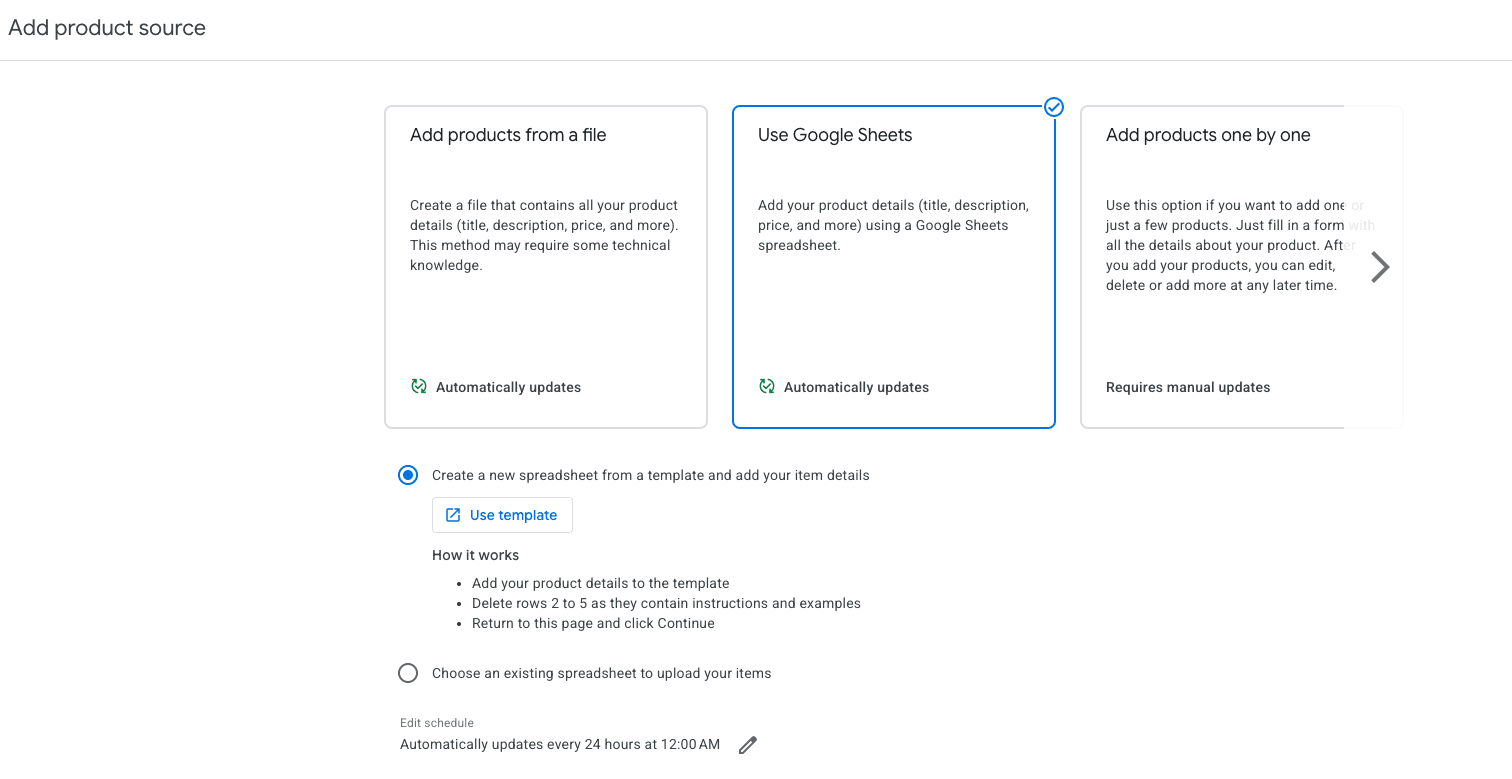
Task: Select the Create a new spreadsheet radio button
Action: pos(408,475)
